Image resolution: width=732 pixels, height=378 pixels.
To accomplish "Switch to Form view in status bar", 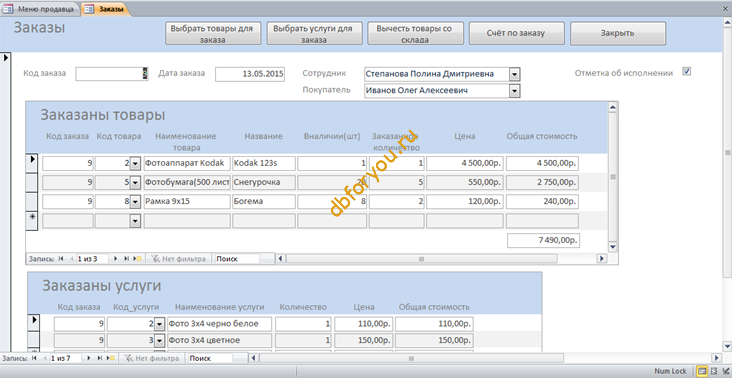I will (701, 371).
